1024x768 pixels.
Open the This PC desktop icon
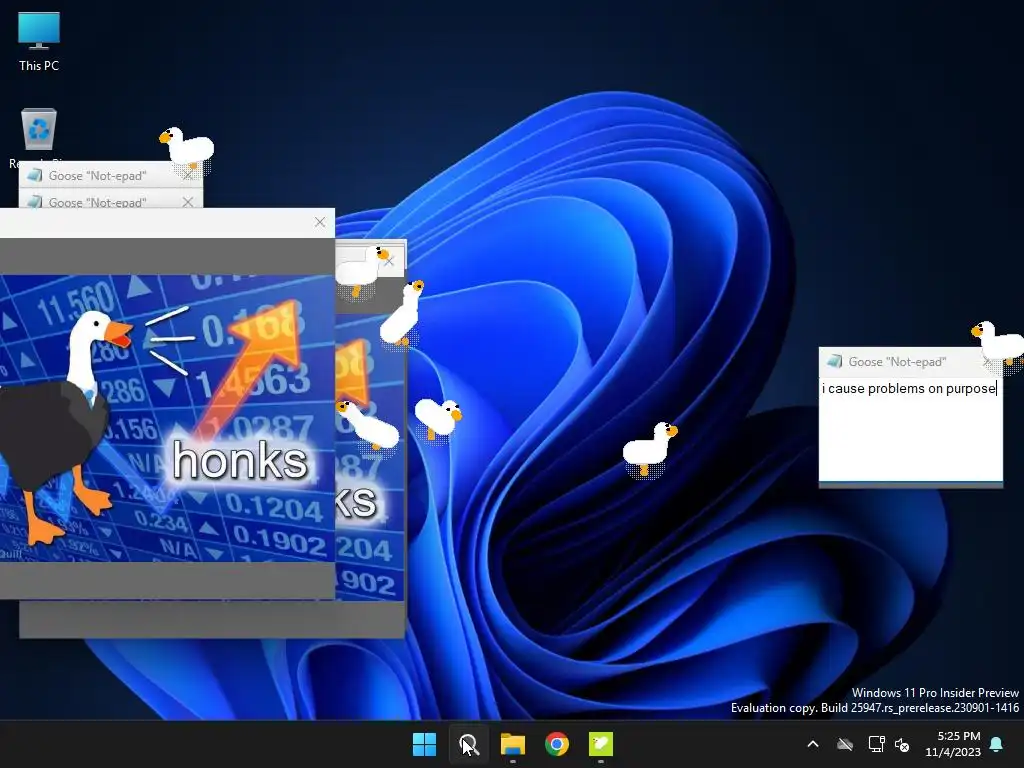click(x=39, y=42)
